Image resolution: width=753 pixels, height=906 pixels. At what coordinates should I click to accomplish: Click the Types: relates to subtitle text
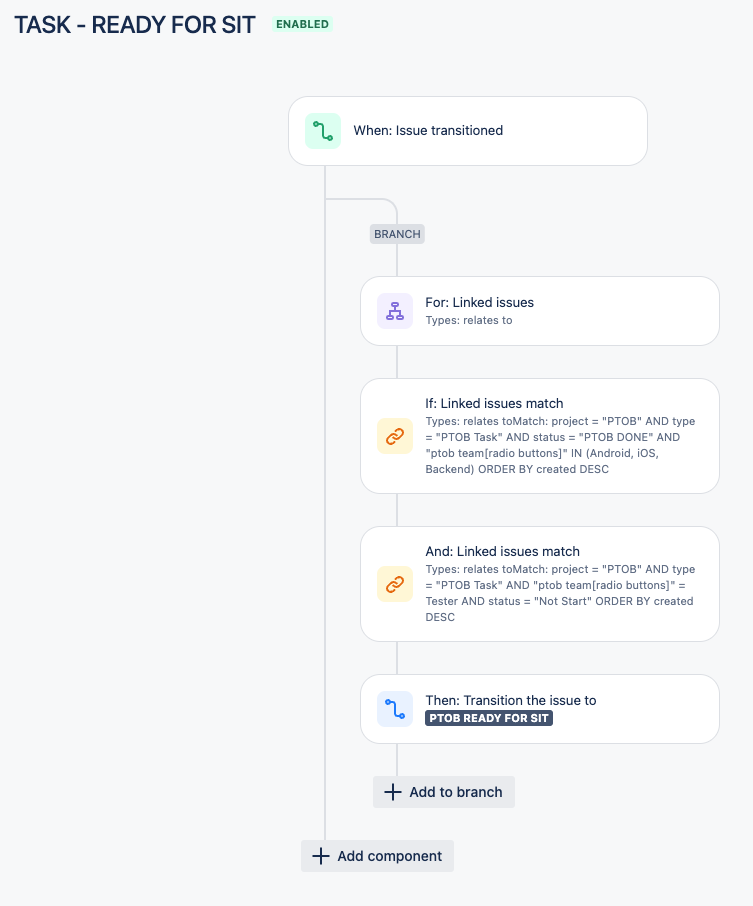pos(469,320)
